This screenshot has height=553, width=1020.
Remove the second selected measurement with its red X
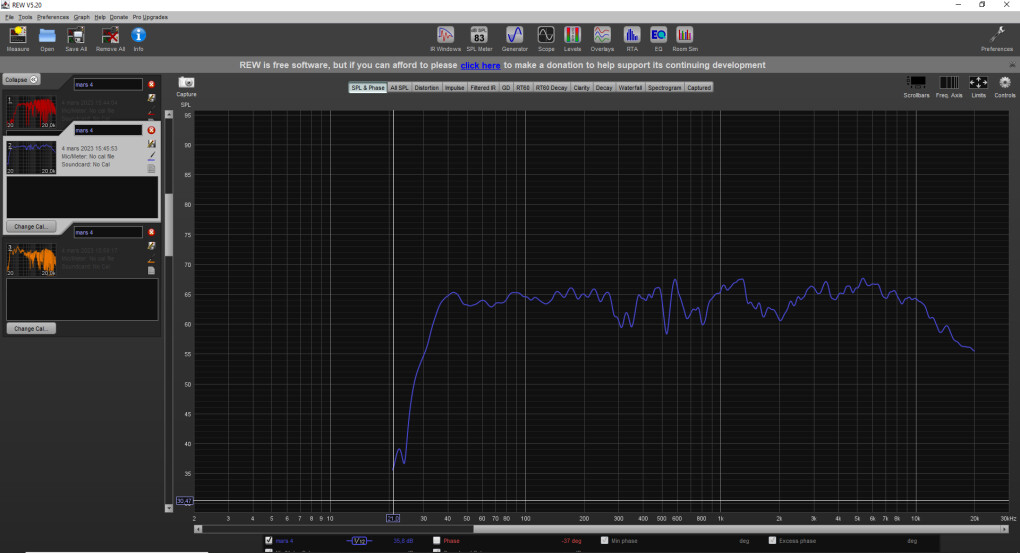click(152, 130)
